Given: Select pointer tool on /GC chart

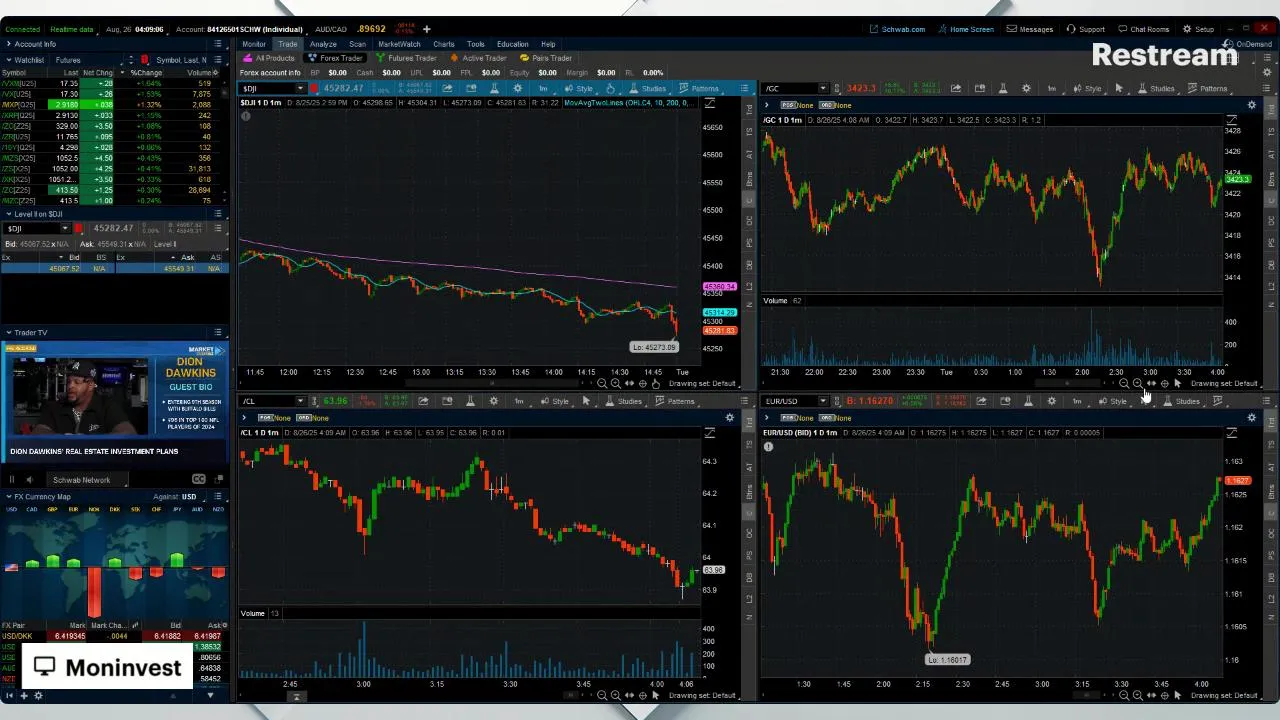Looking at the screenshot, I should 1119,88.
